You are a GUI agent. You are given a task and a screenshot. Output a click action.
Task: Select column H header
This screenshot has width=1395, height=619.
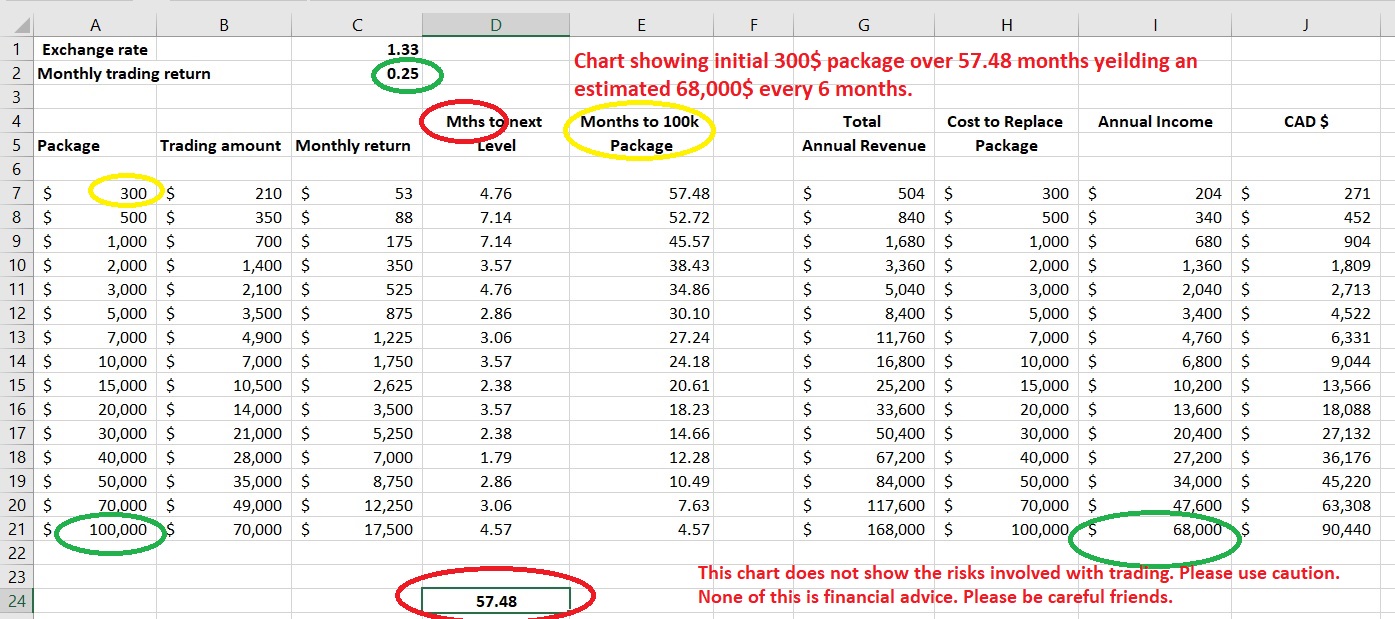coord(1006,25)
